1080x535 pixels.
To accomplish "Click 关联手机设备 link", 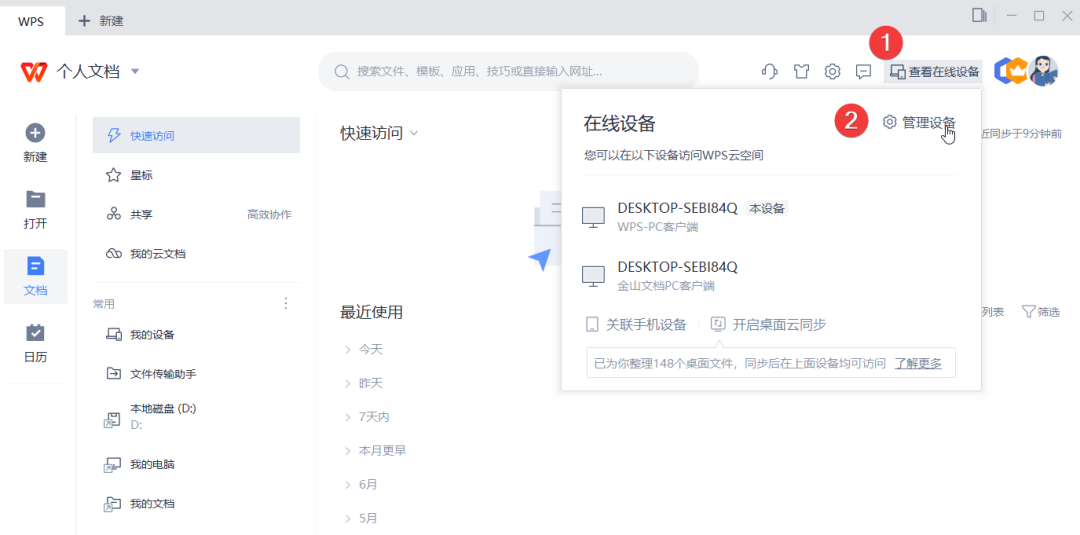I will (636, 325).
